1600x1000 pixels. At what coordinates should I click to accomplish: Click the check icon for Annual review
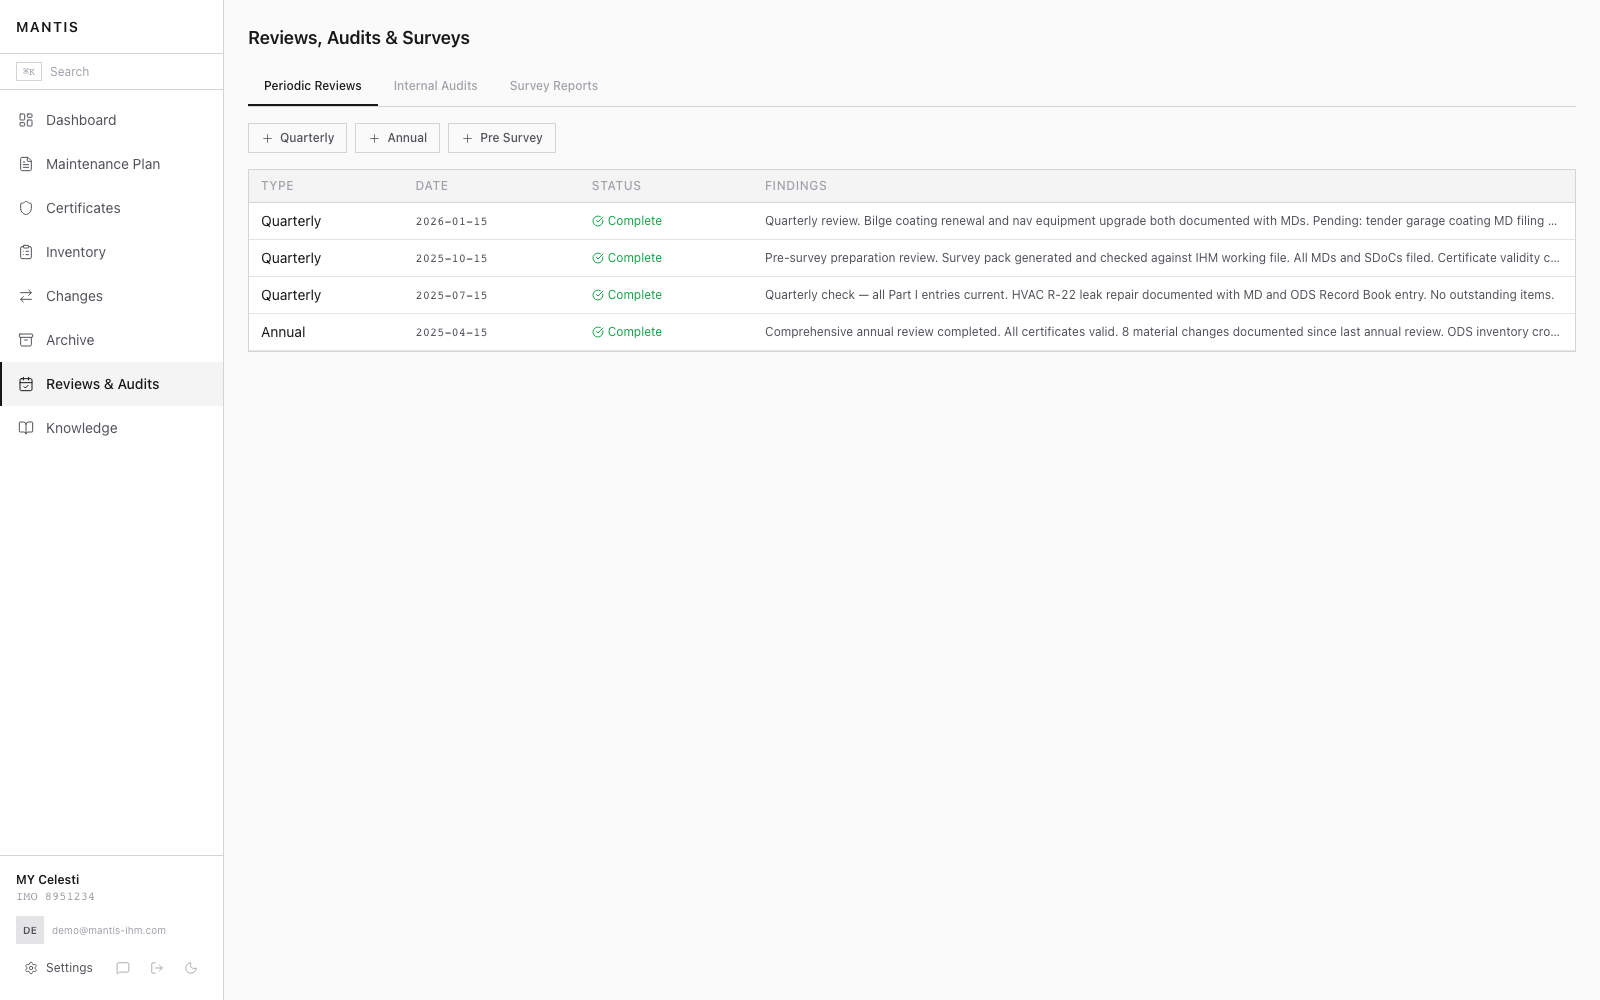tap(598, 332)
